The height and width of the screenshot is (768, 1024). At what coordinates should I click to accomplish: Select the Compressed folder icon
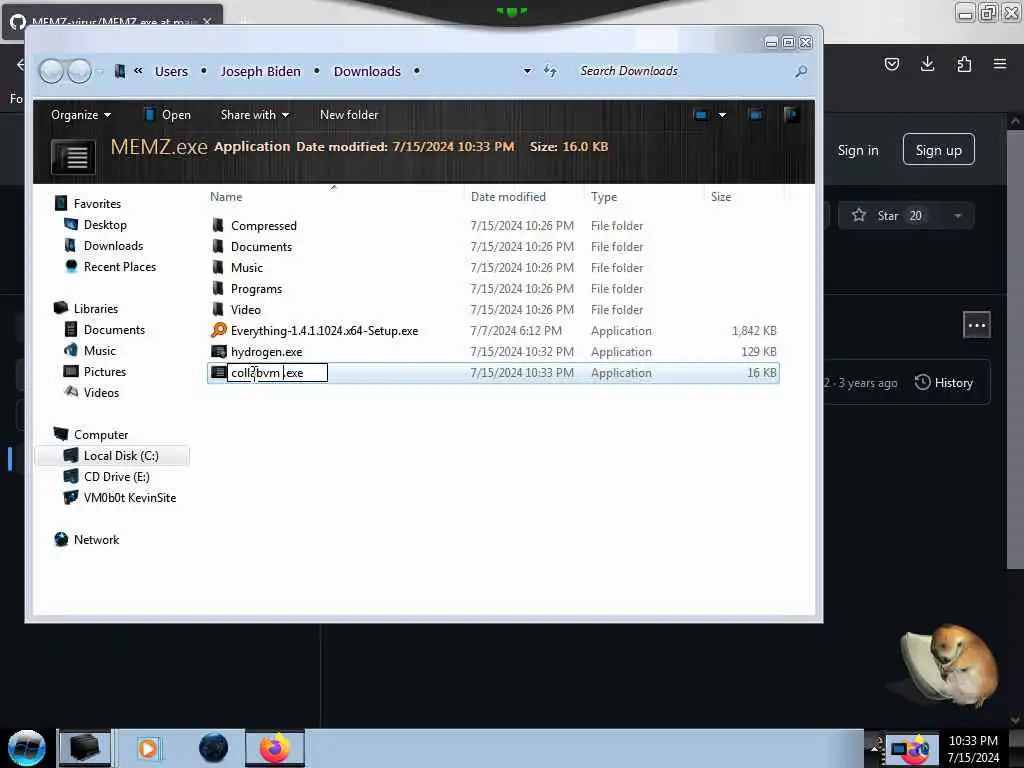tap(218, 225)
